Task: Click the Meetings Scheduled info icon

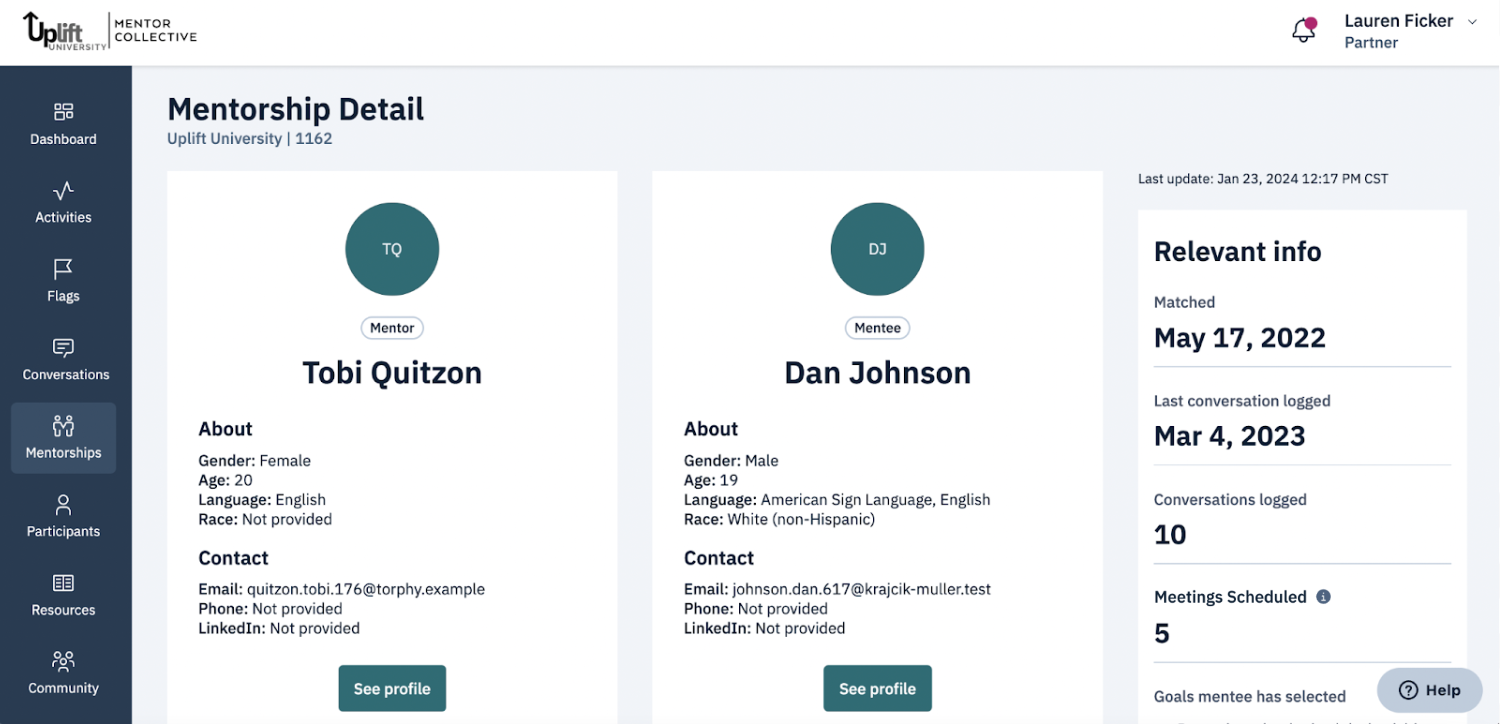Action: tap(1323, 597)
